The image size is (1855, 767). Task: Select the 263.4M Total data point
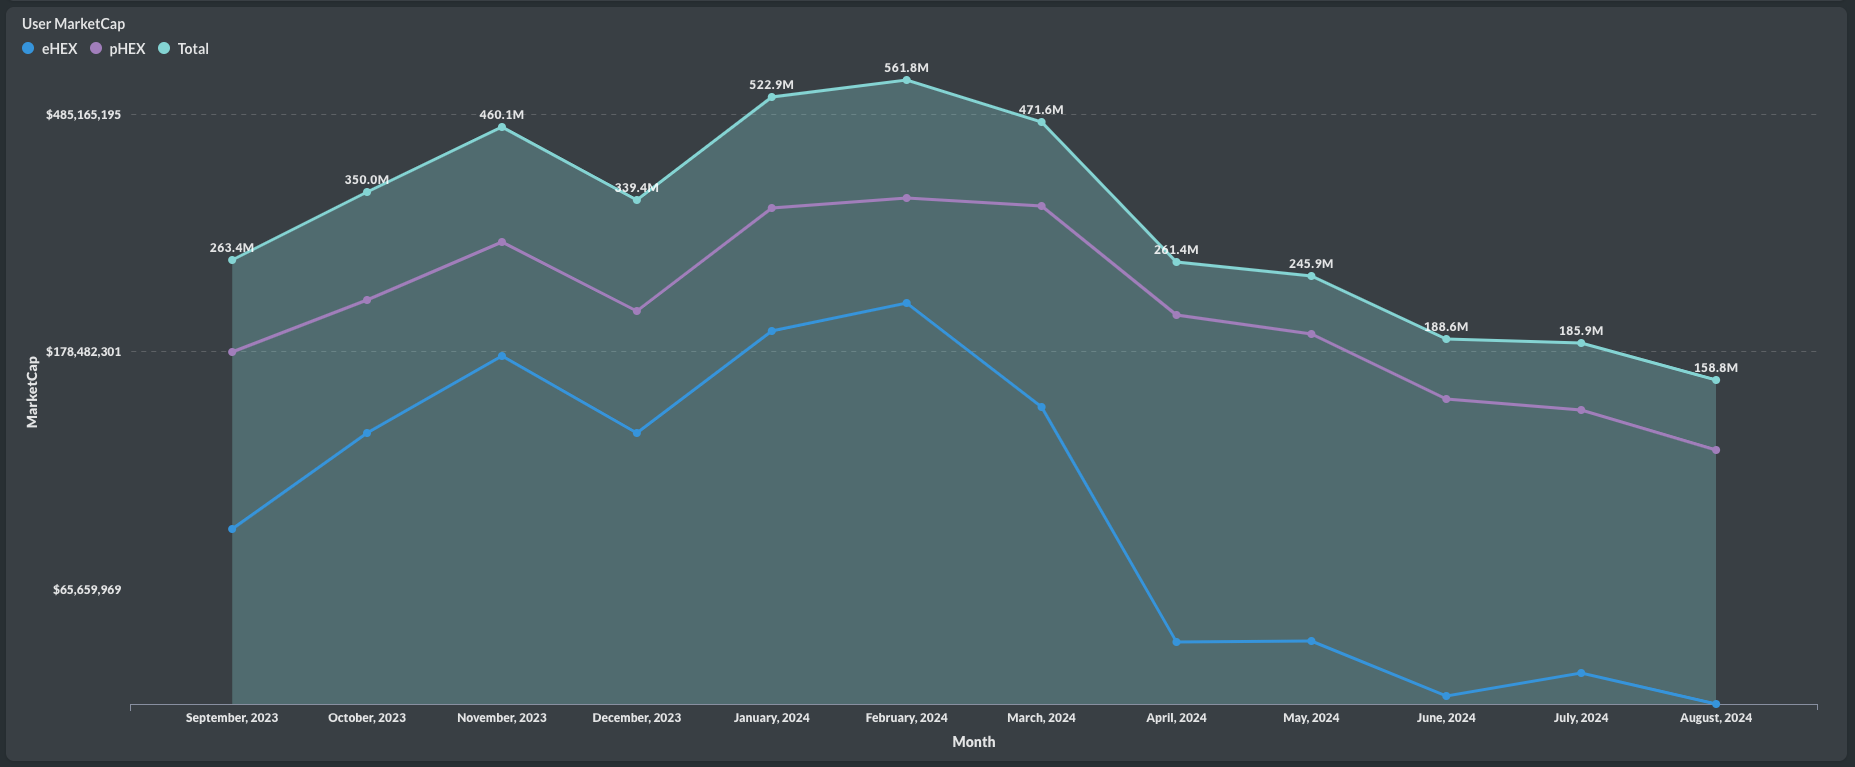(x=232, y=260)
